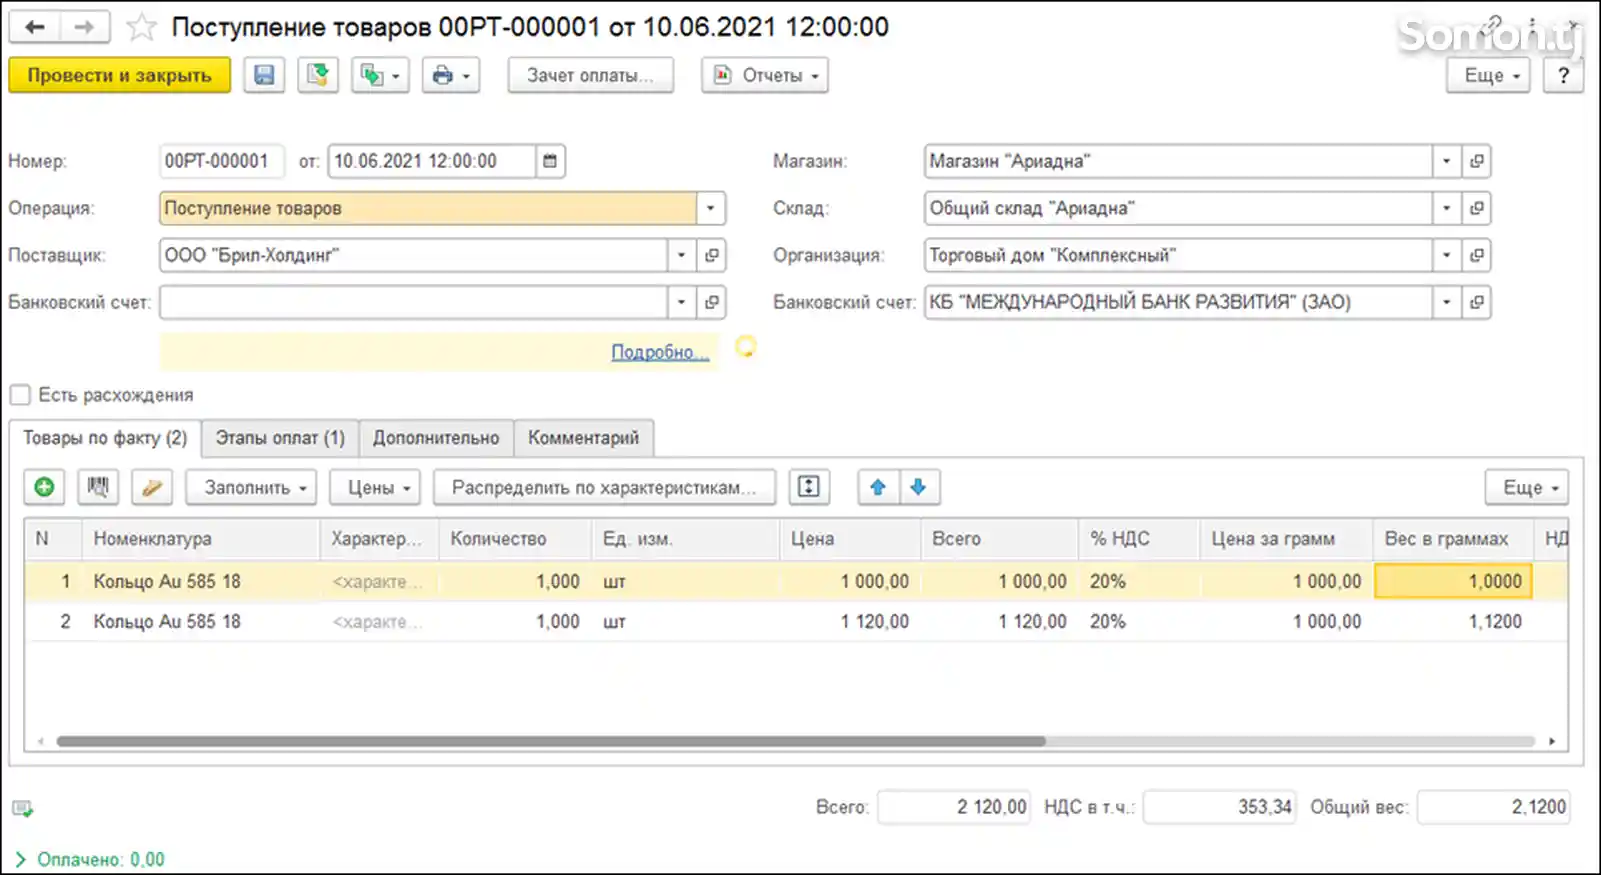Go back with the left arrow button

click(35, 27)
